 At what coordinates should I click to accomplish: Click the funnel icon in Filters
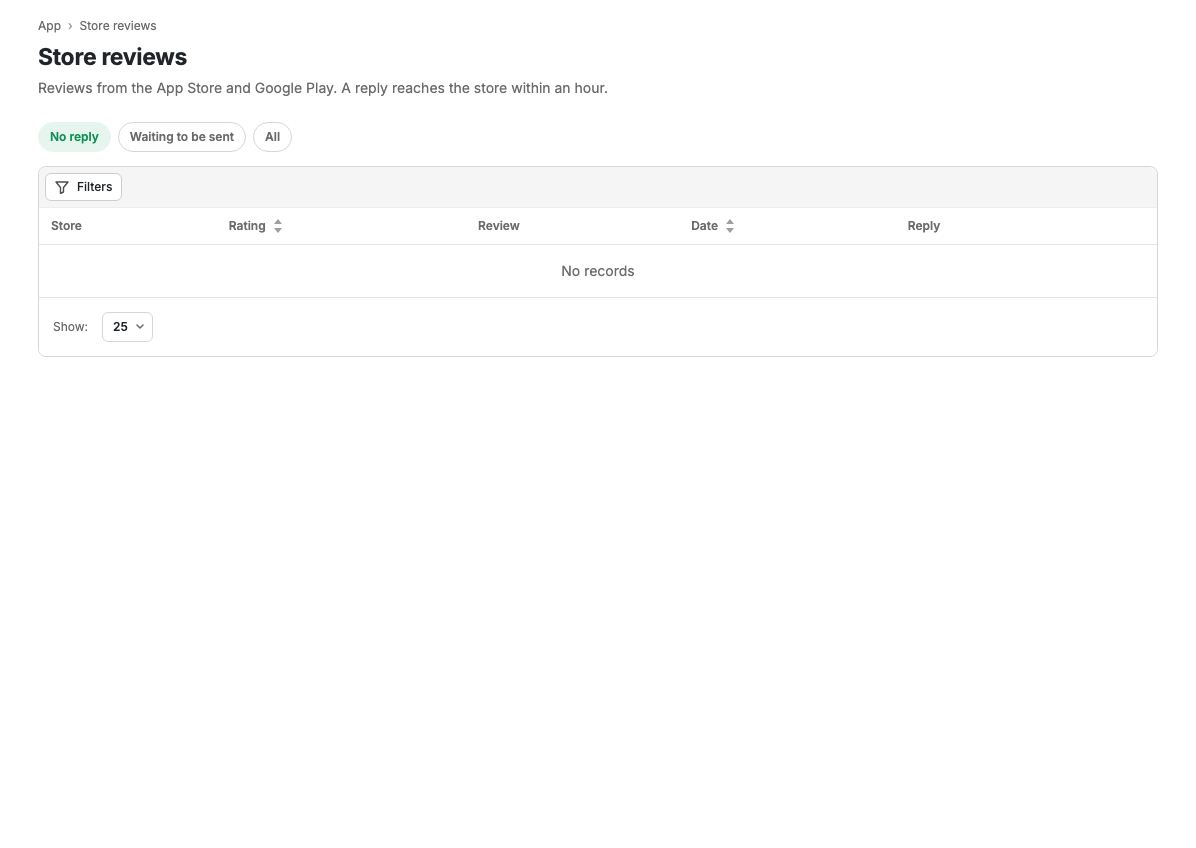[x=62, y=187]
